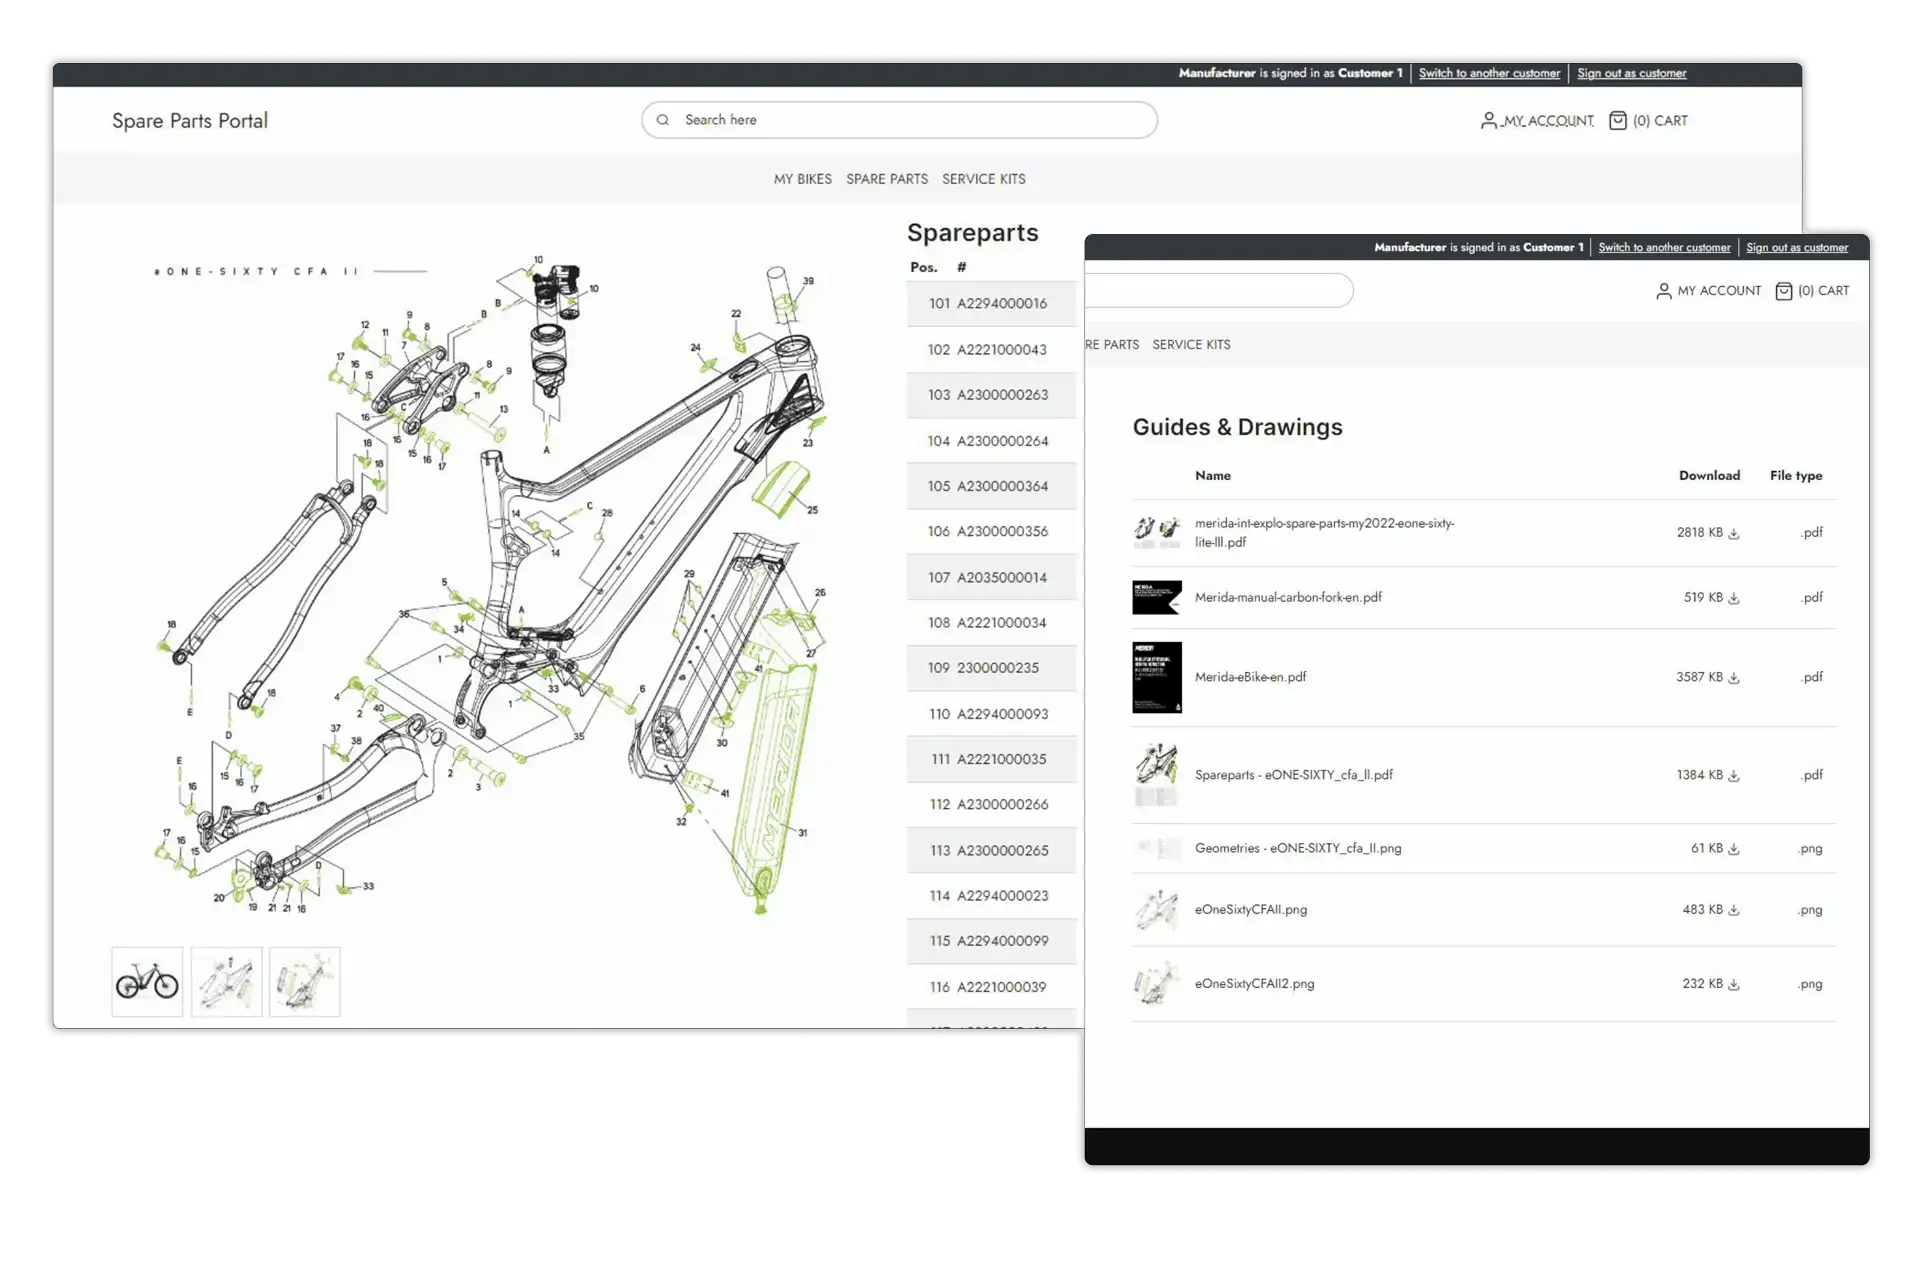Open file name Merida-eBike-en.pdf
The height and width of the screenshot is (1280, 1920).
pos(1250,677)
